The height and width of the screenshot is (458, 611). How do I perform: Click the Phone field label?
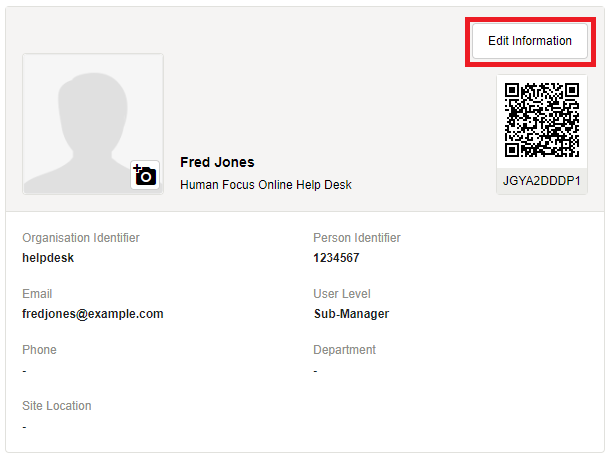[x=39, y=350]
